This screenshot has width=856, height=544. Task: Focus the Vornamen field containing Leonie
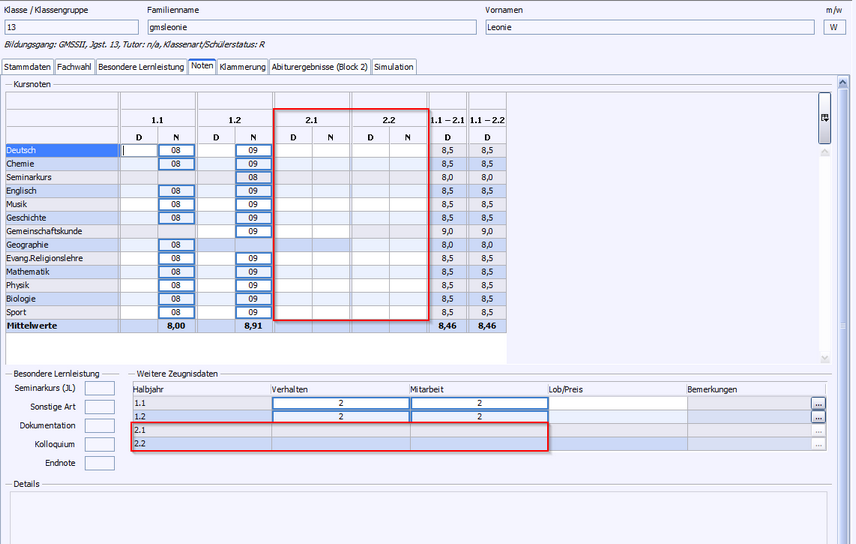(649, 27)
